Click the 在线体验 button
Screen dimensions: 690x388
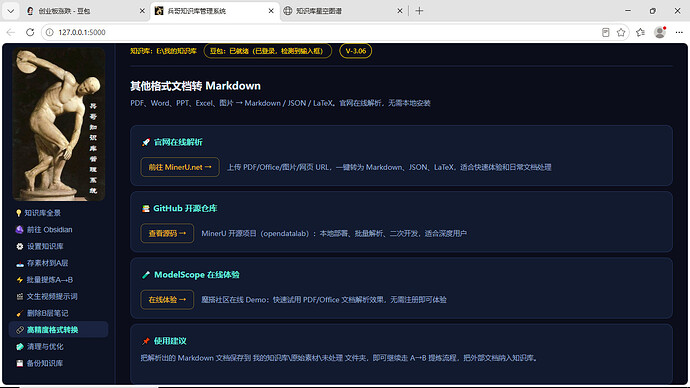pyautogui.click(x=167, y=300)
